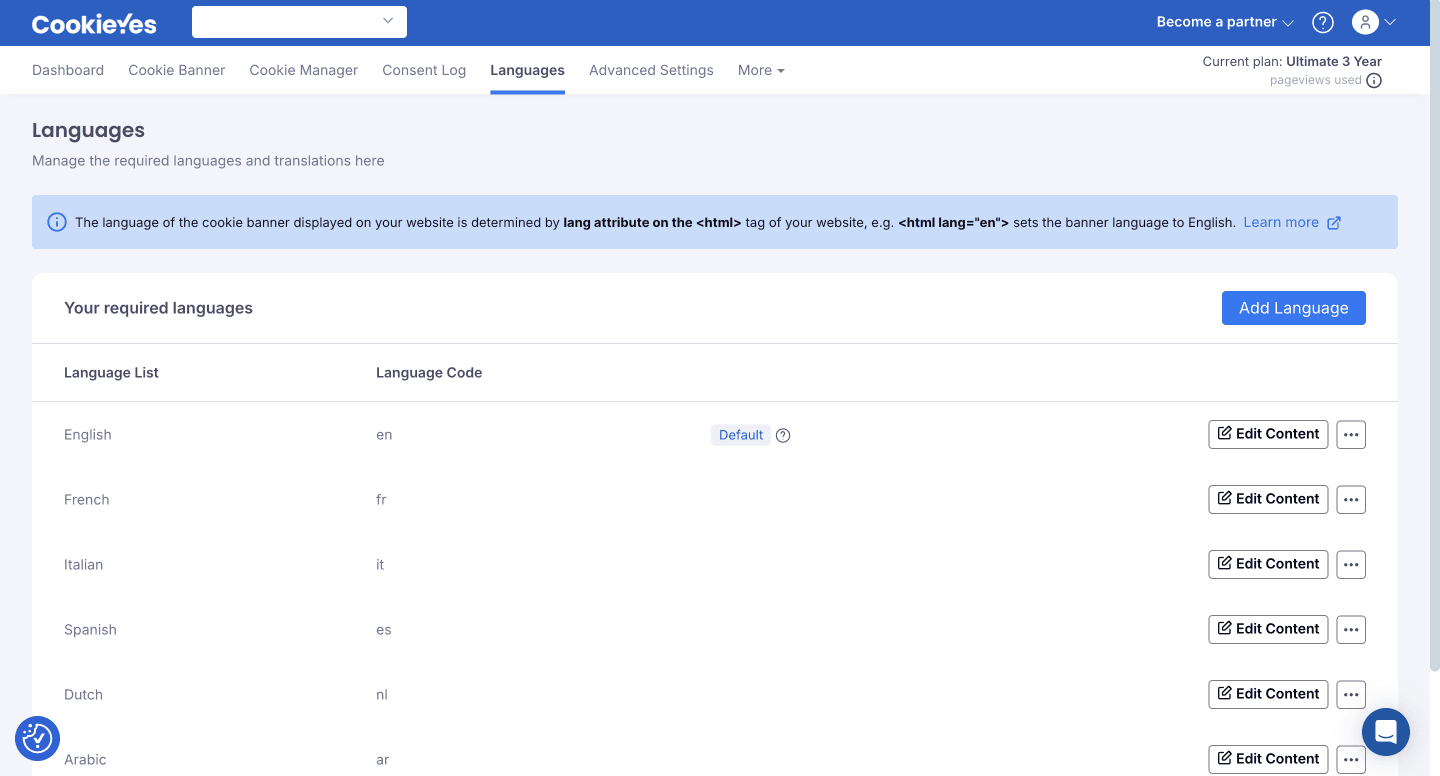This screenshot has width=1440, height=776.
Task: Edit content for English
Action: (x=1268, y=434)
